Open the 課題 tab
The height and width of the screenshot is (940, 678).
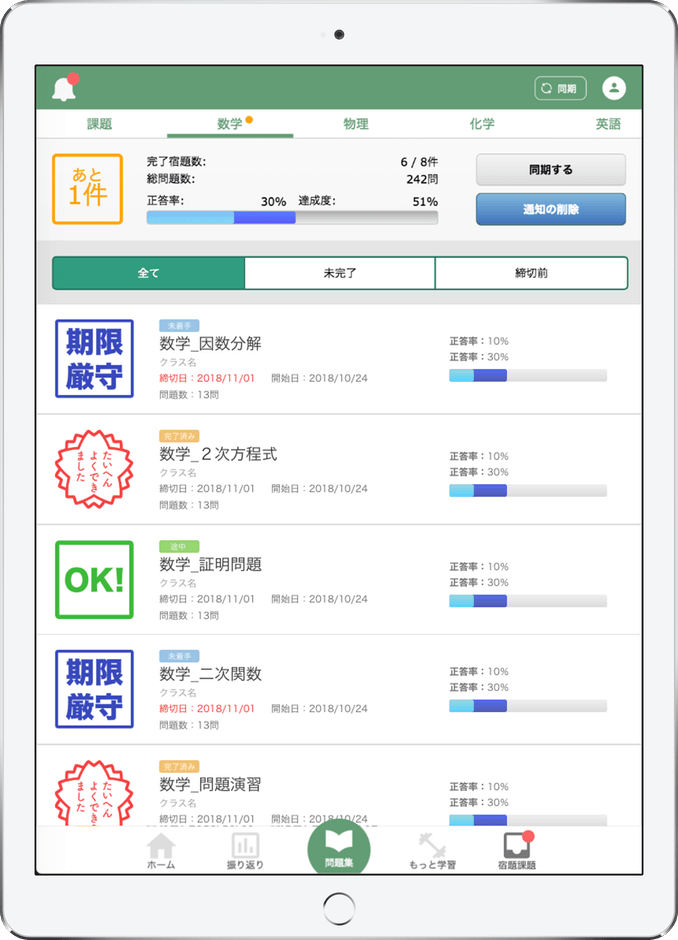pos(100,124)
